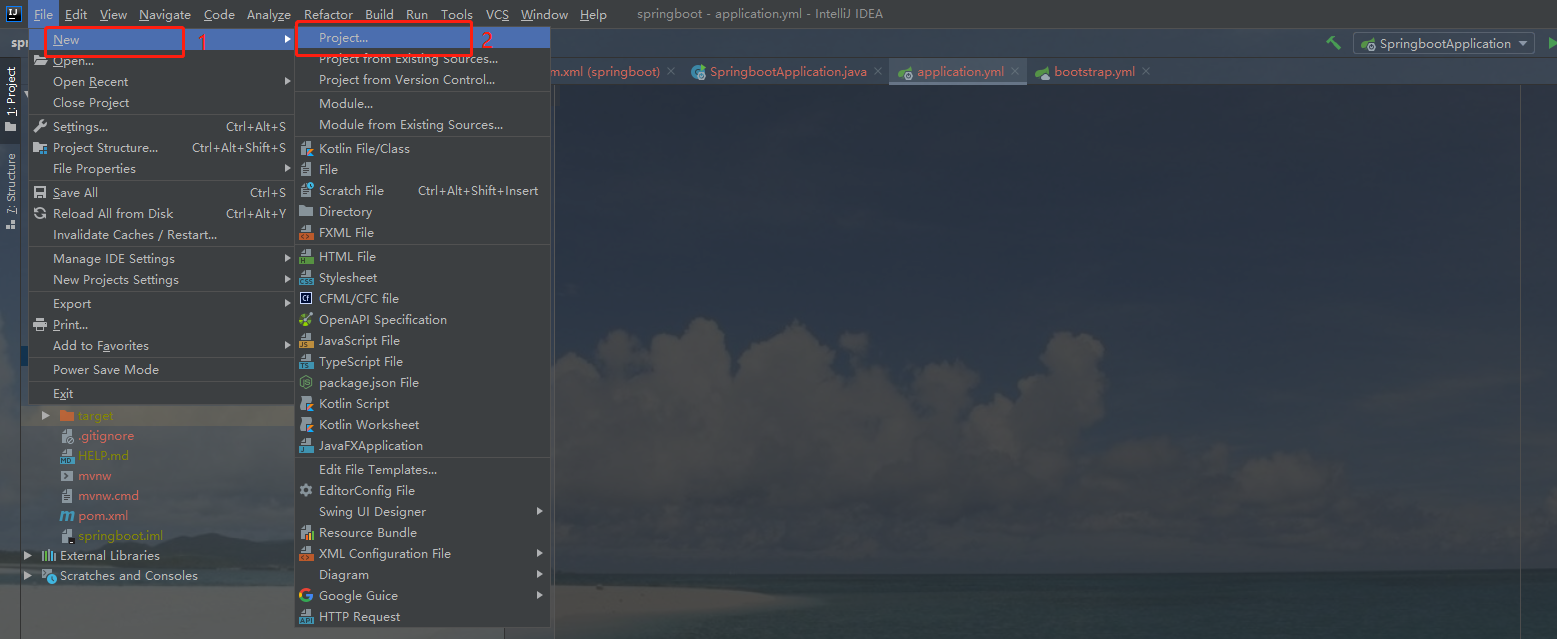Select Module... menu entry

(x=422, y=104)
